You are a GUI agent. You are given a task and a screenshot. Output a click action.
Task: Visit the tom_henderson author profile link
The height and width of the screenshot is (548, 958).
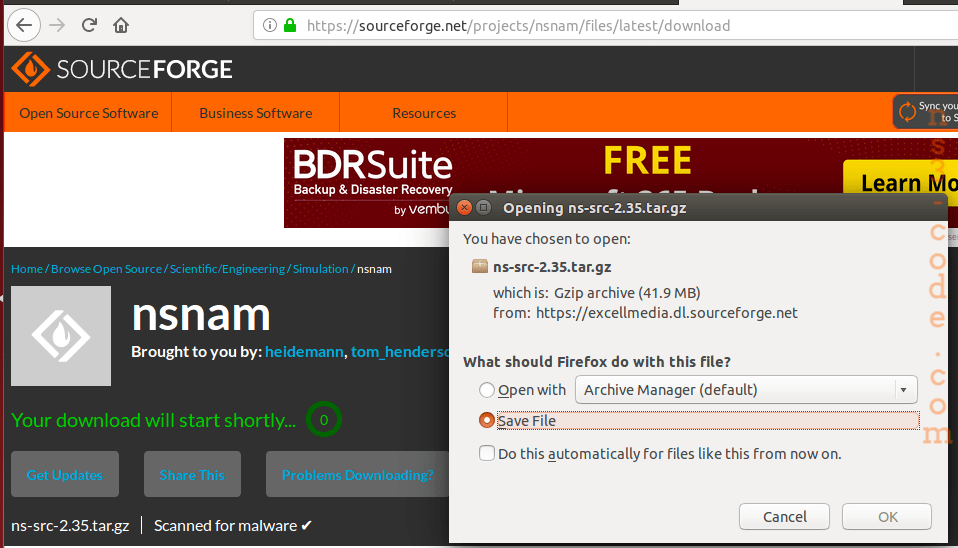click(x=400, y=352)
